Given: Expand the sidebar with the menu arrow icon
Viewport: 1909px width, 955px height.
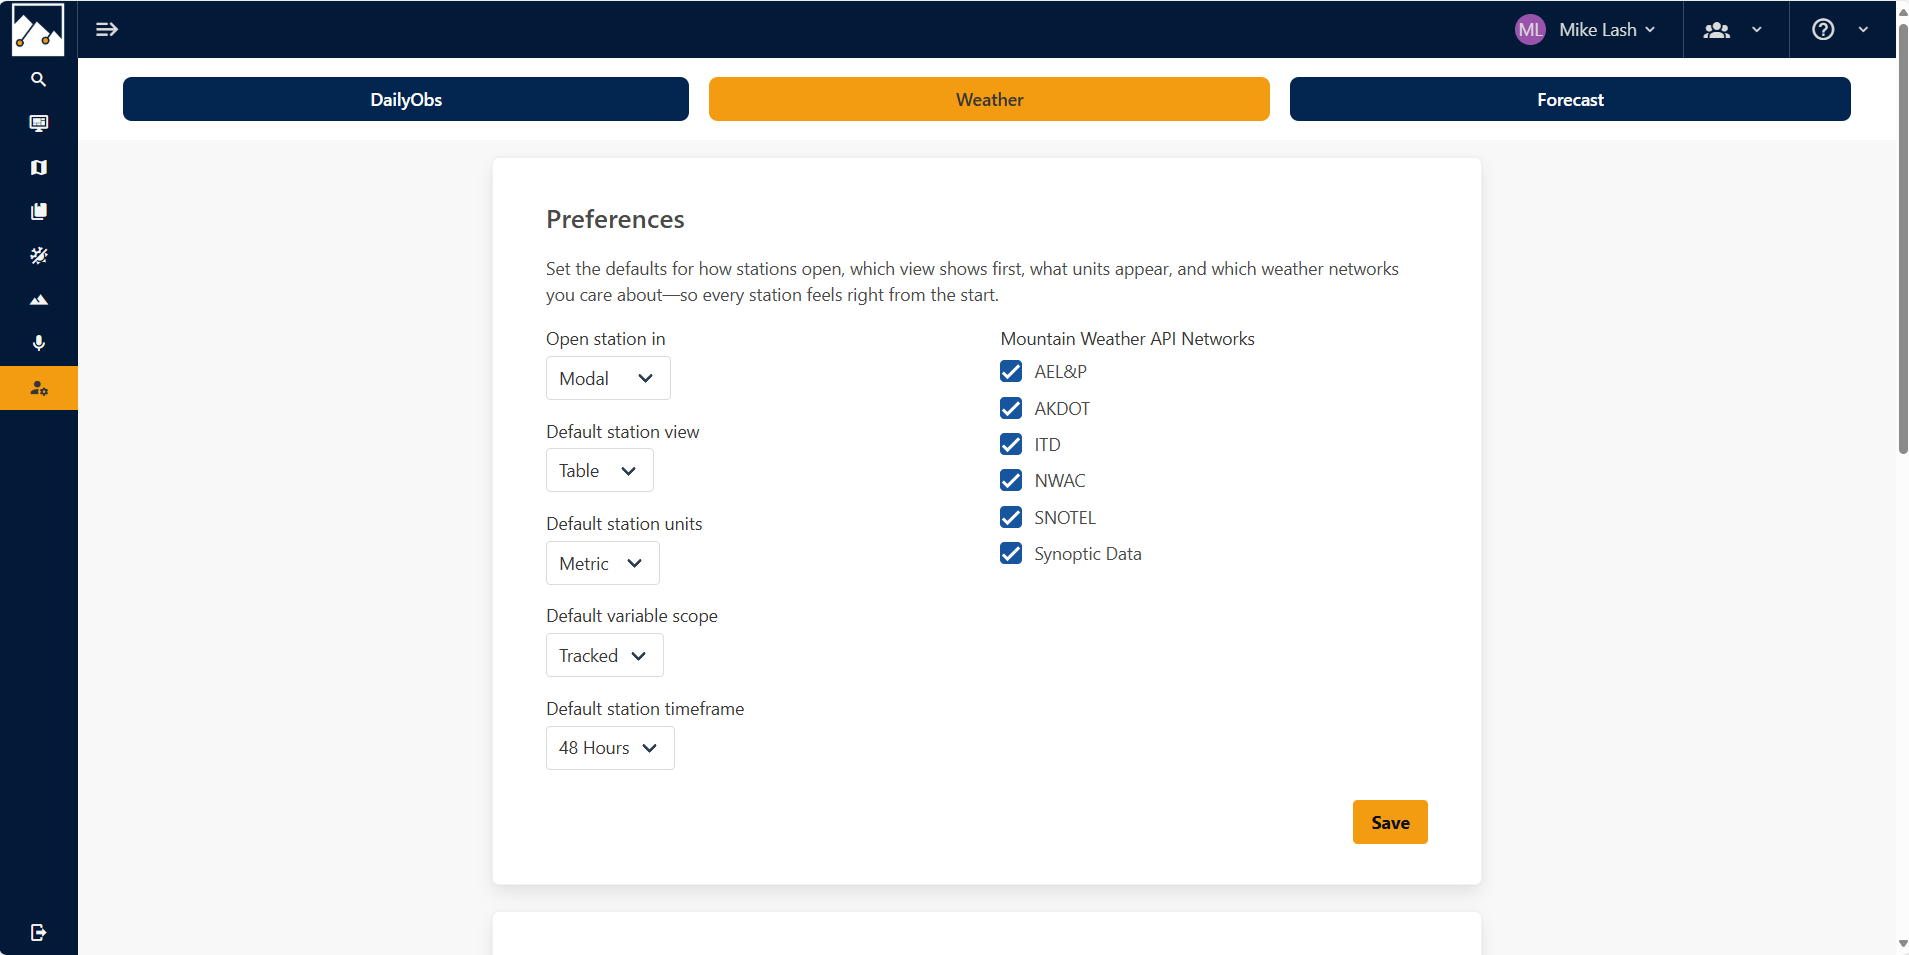Looking at the screenshot, I should [107, 29].
